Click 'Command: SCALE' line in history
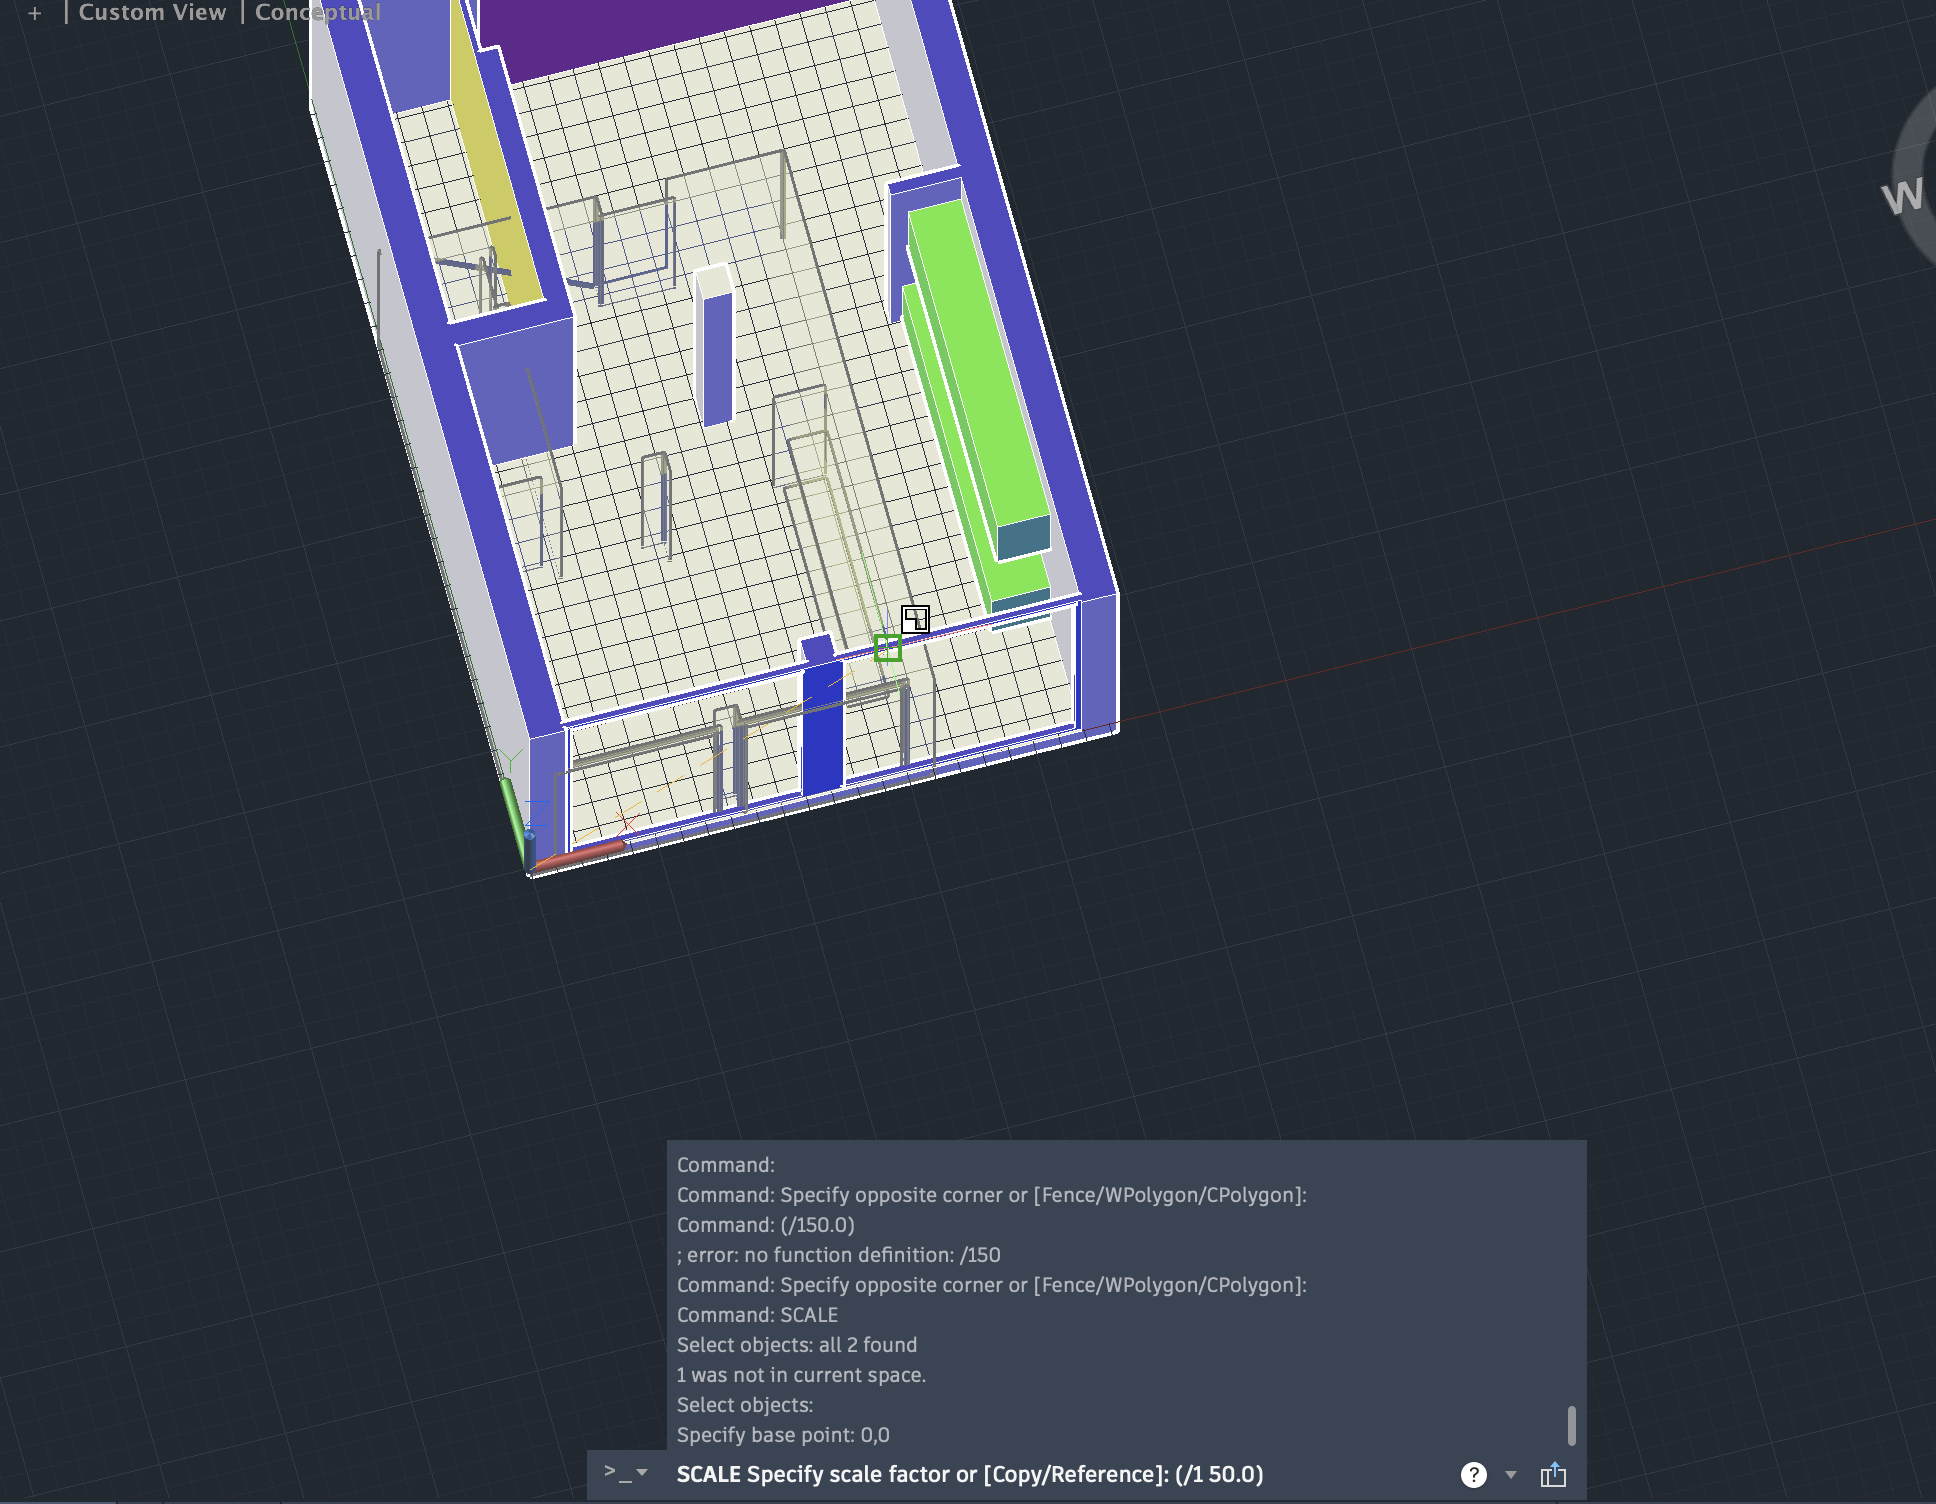Viewport: 1936px width, 1504px height. [757, 1315]
